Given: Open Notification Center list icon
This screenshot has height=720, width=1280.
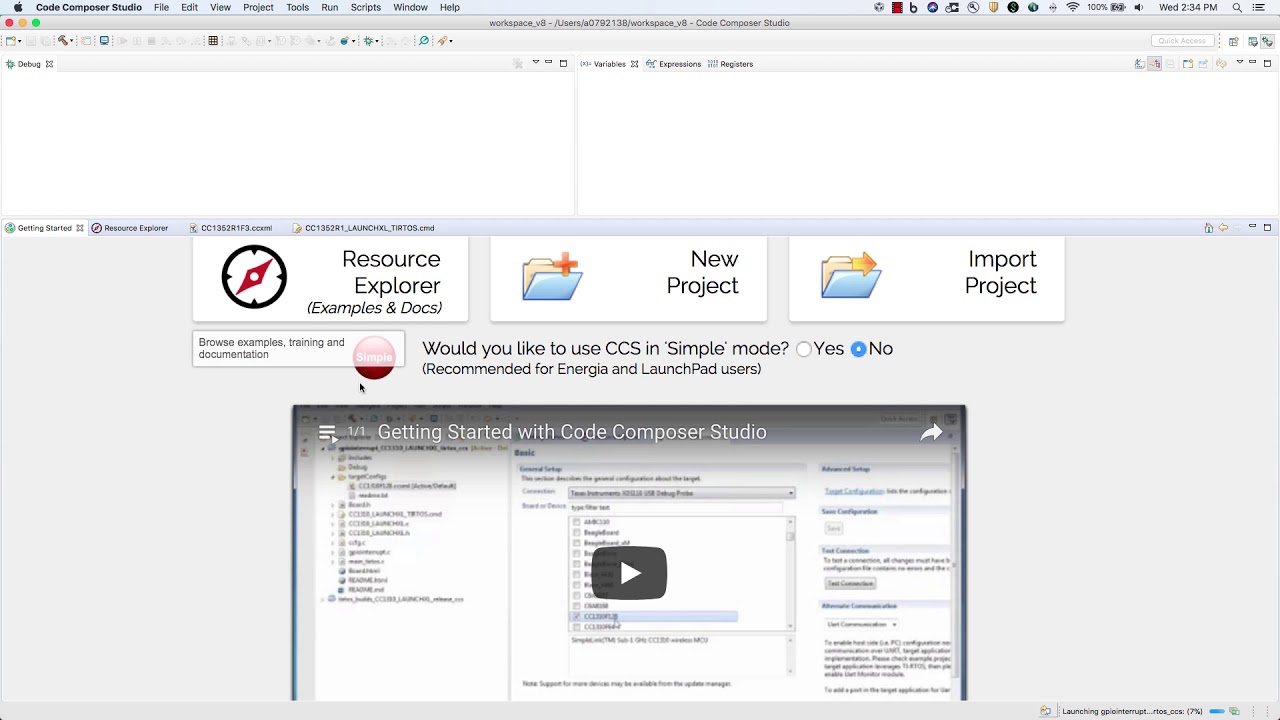Looking at the screenshot, I should (1258, 7).
